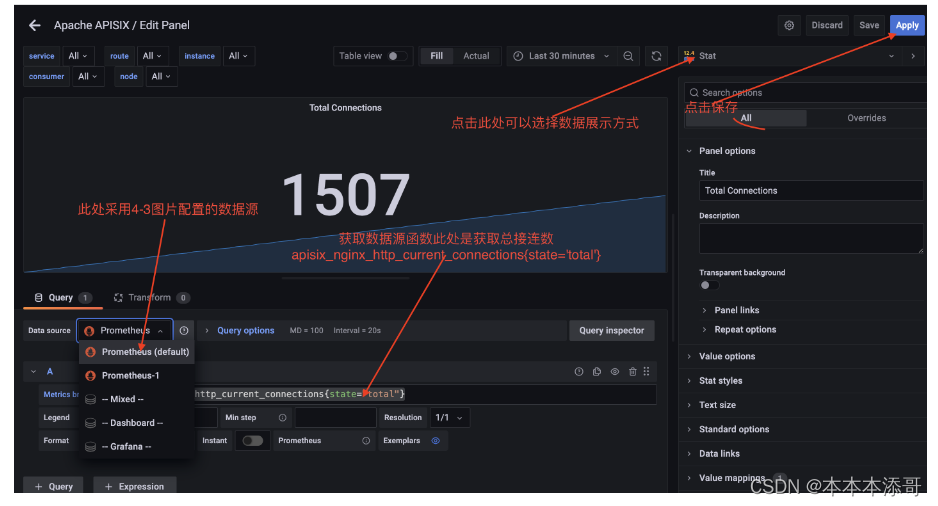
Task: Click the Apply button
Action: 907,25
